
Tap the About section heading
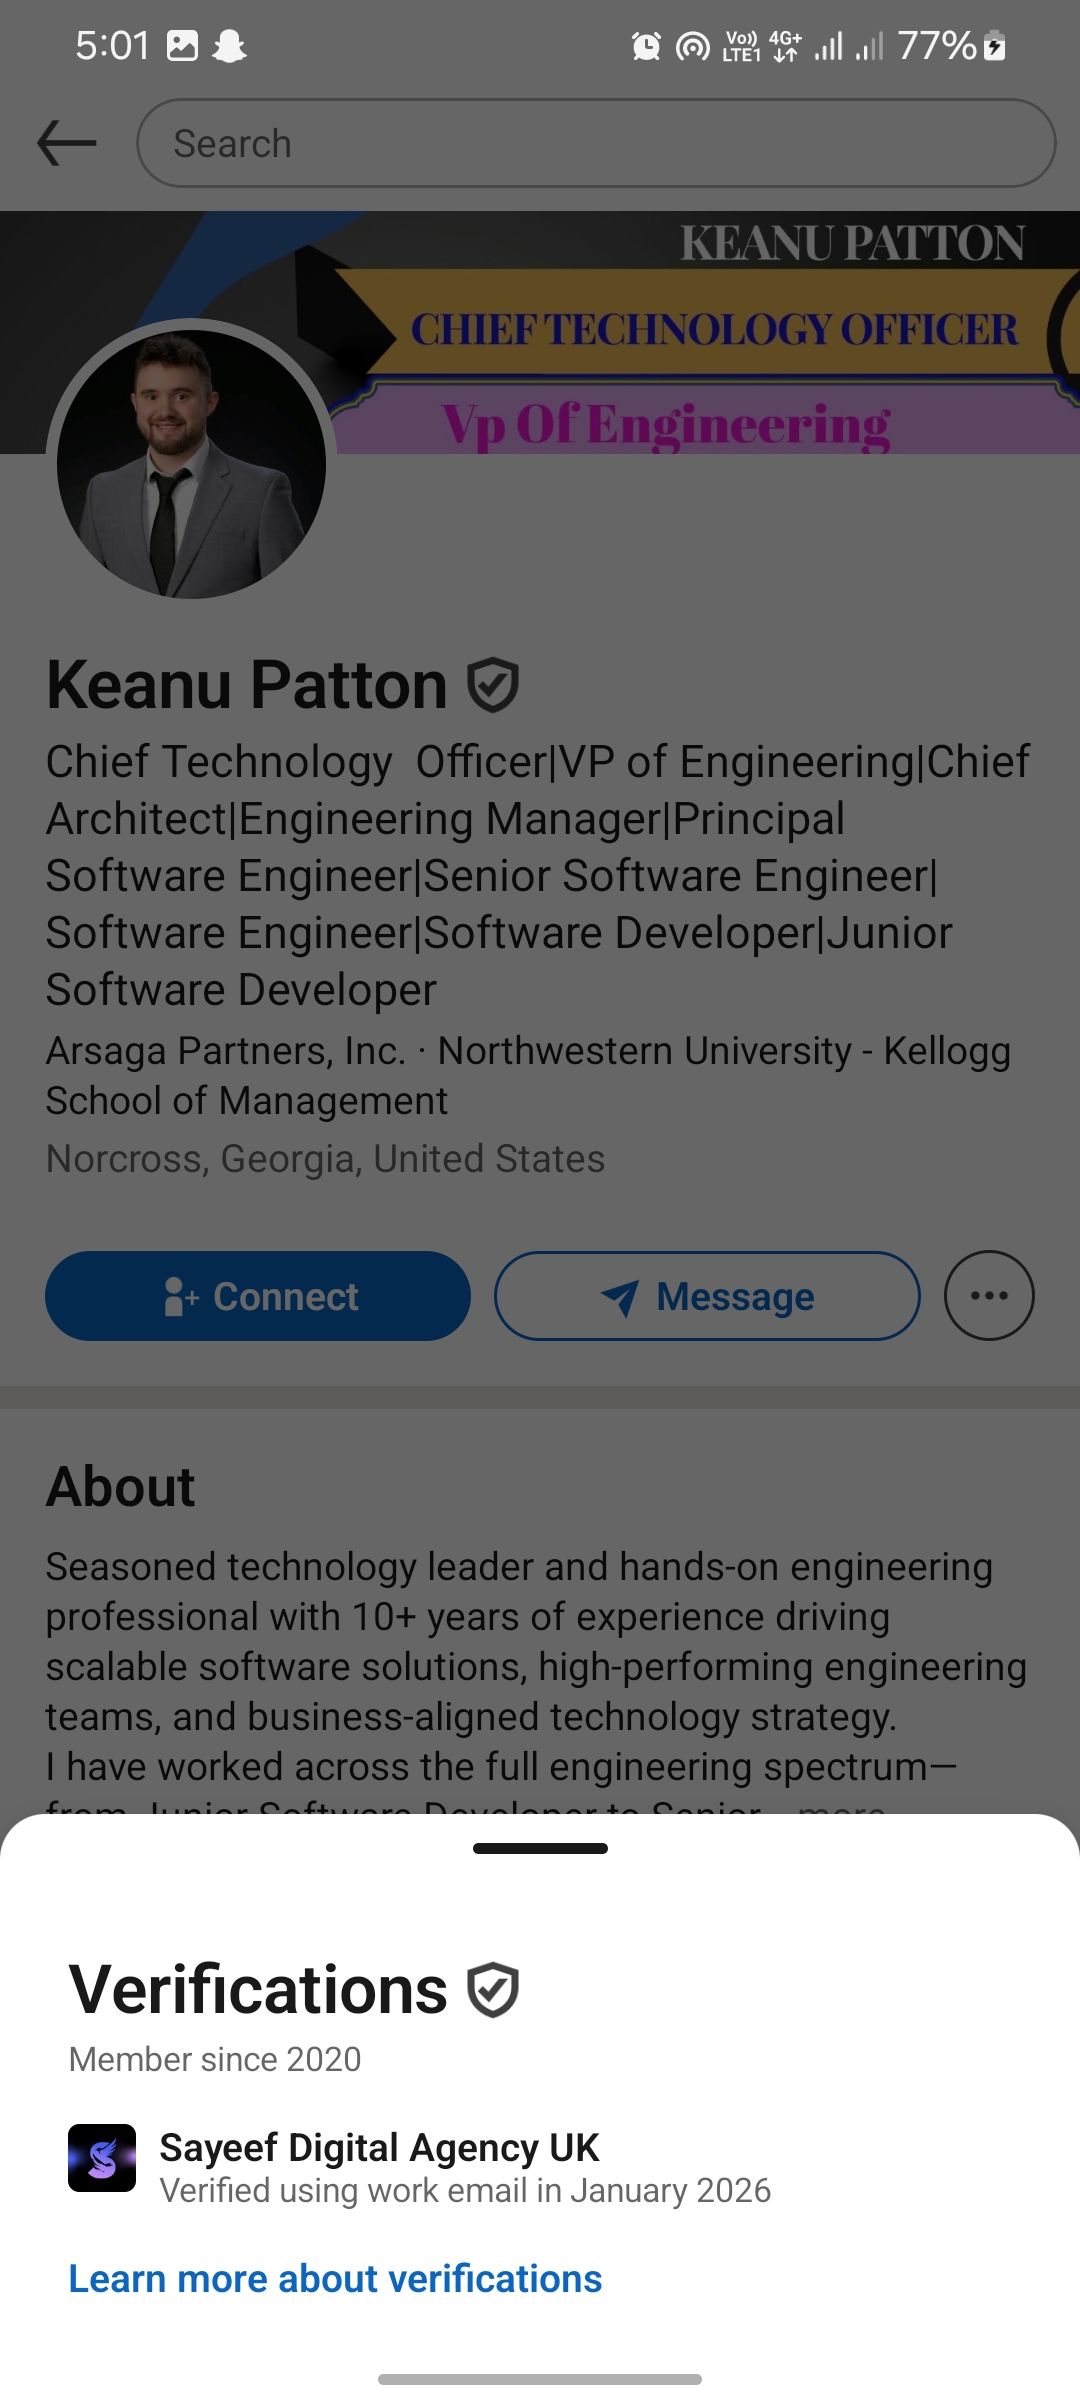(x=121, y=1486)
